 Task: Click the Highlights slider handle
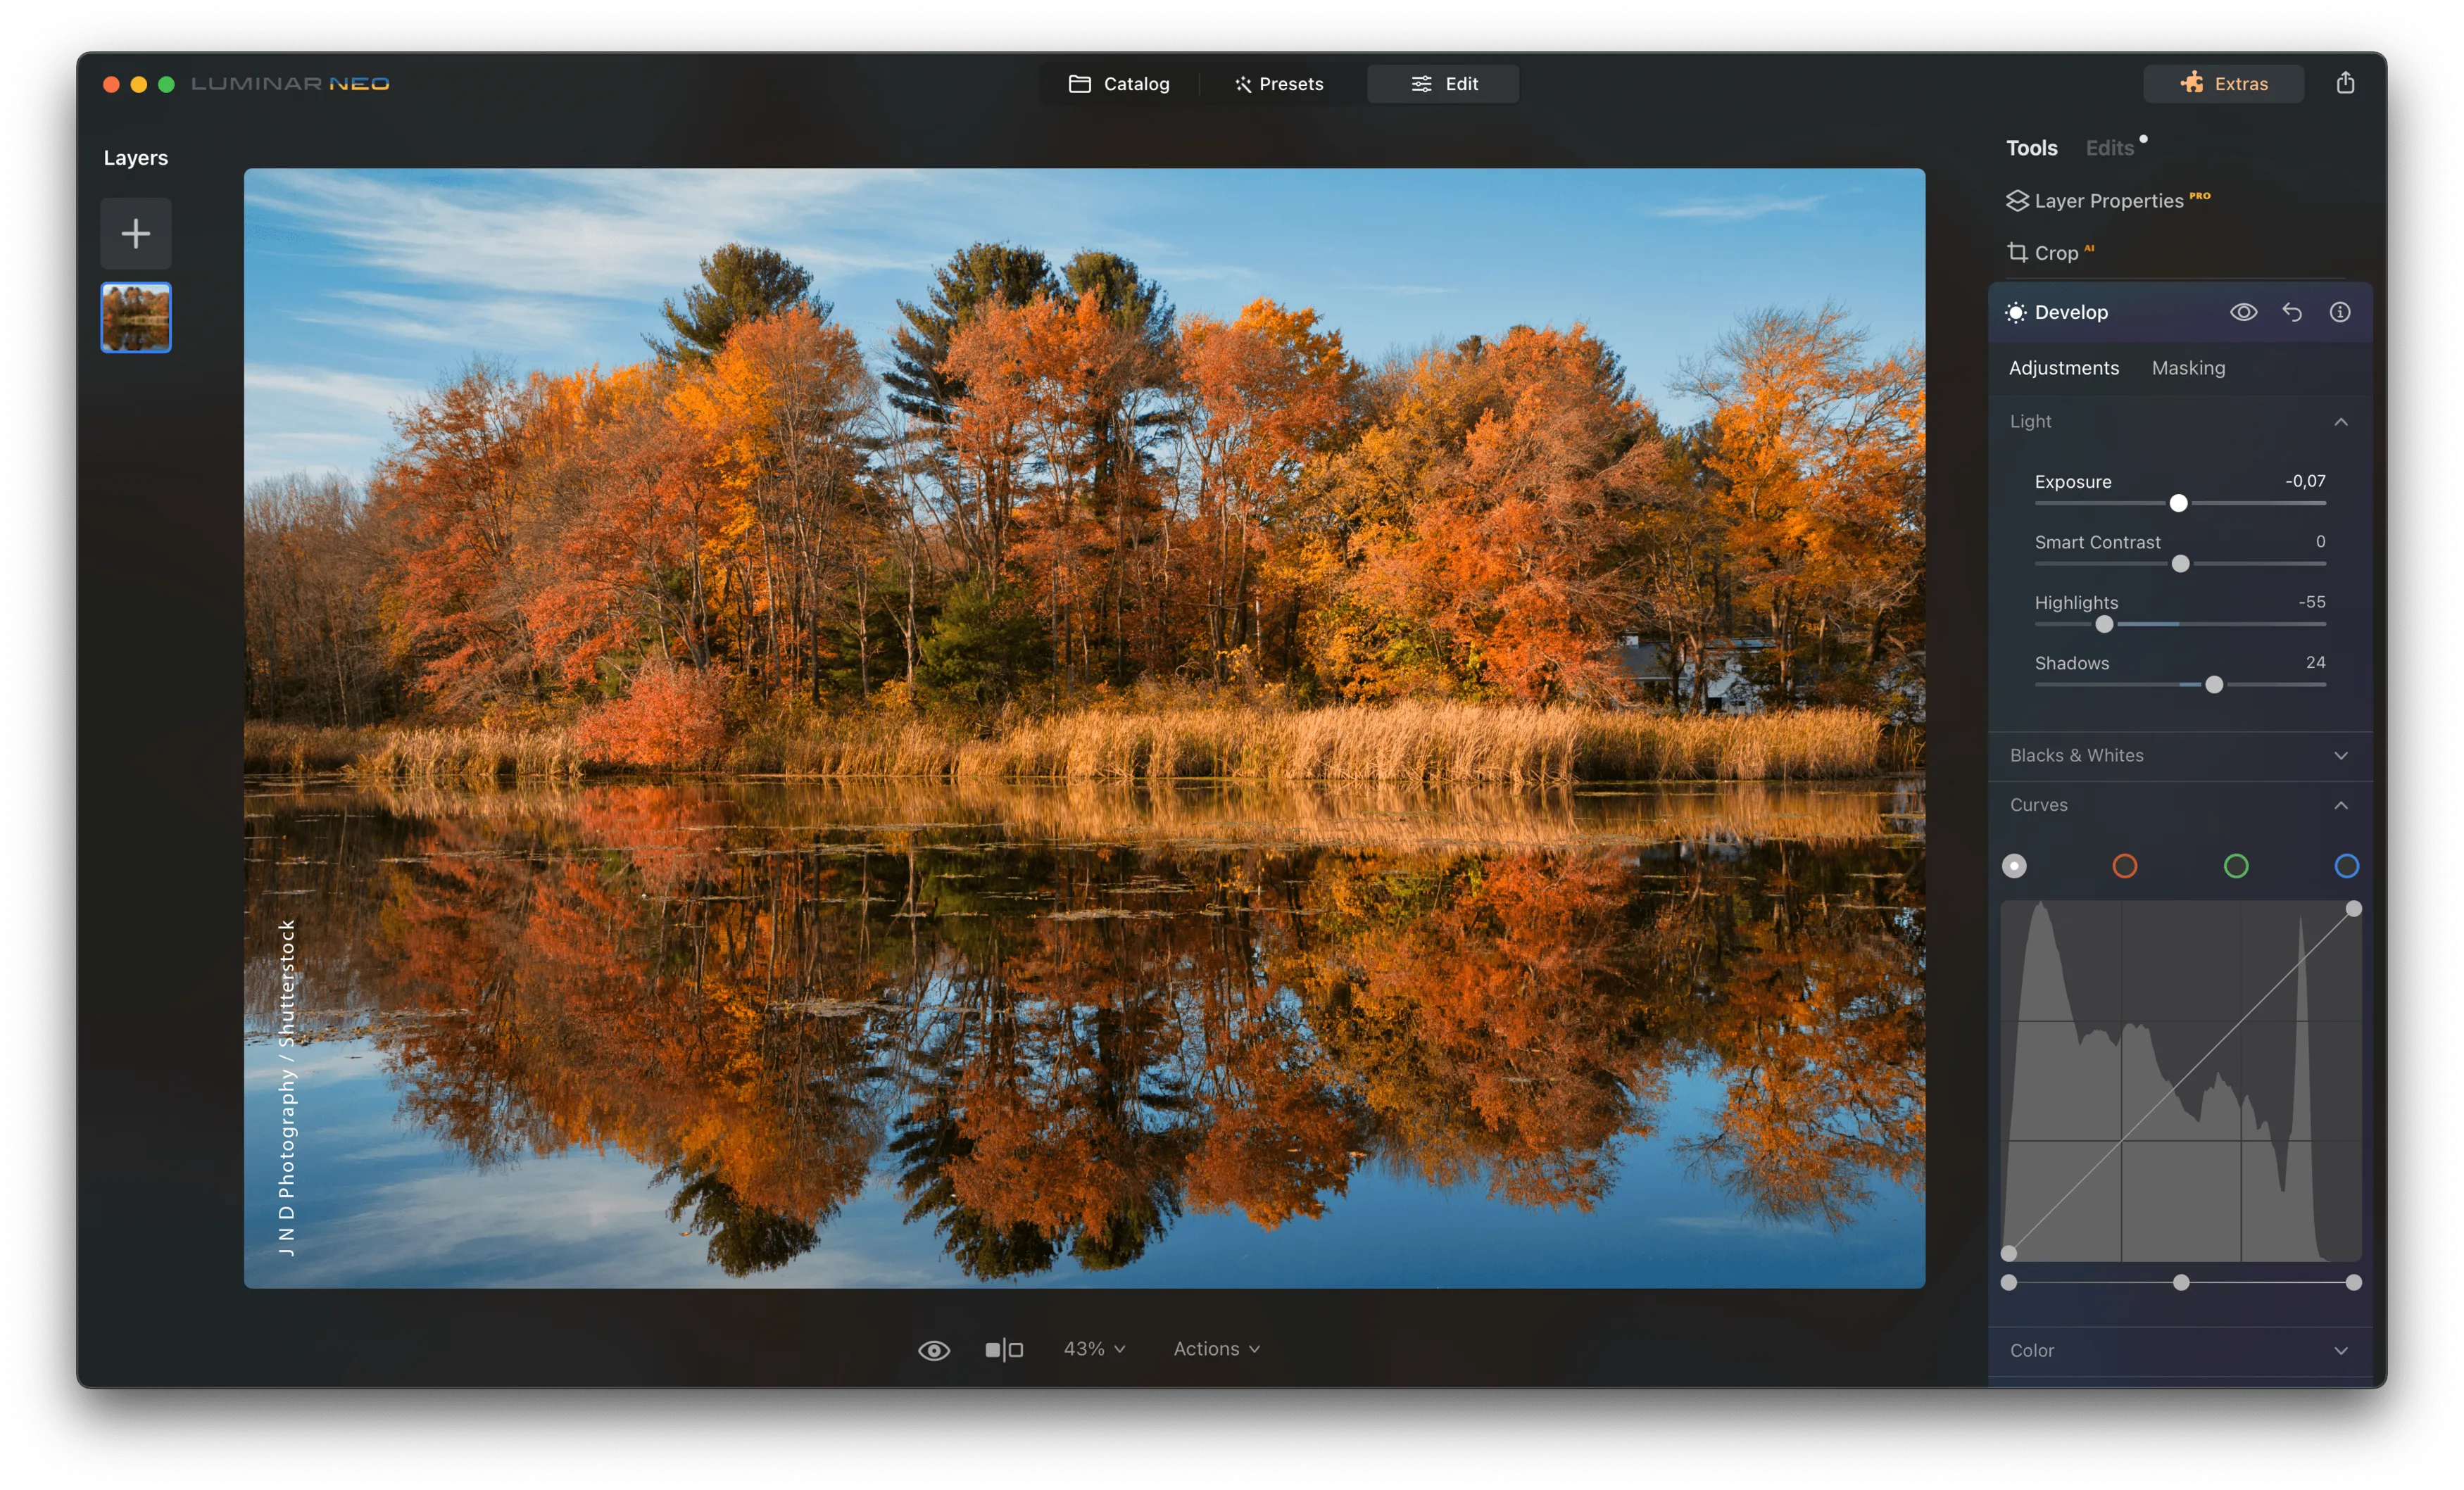(2104, 624)
